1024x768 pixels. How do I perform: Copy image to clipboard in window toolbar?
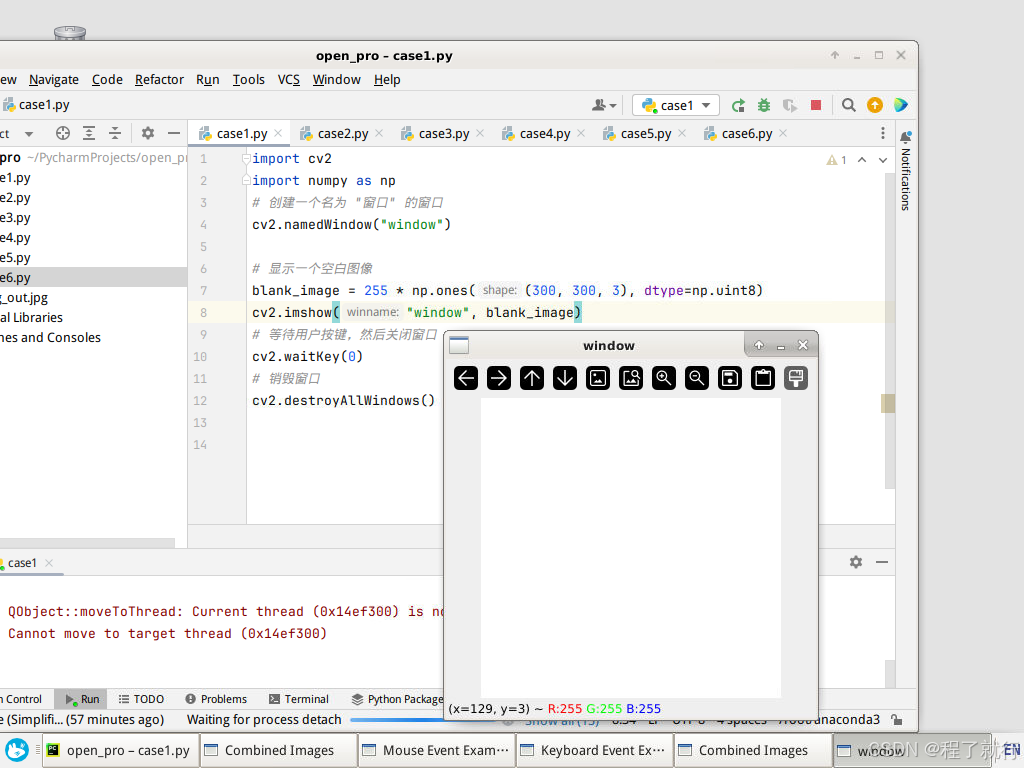[x=763, y=378]
